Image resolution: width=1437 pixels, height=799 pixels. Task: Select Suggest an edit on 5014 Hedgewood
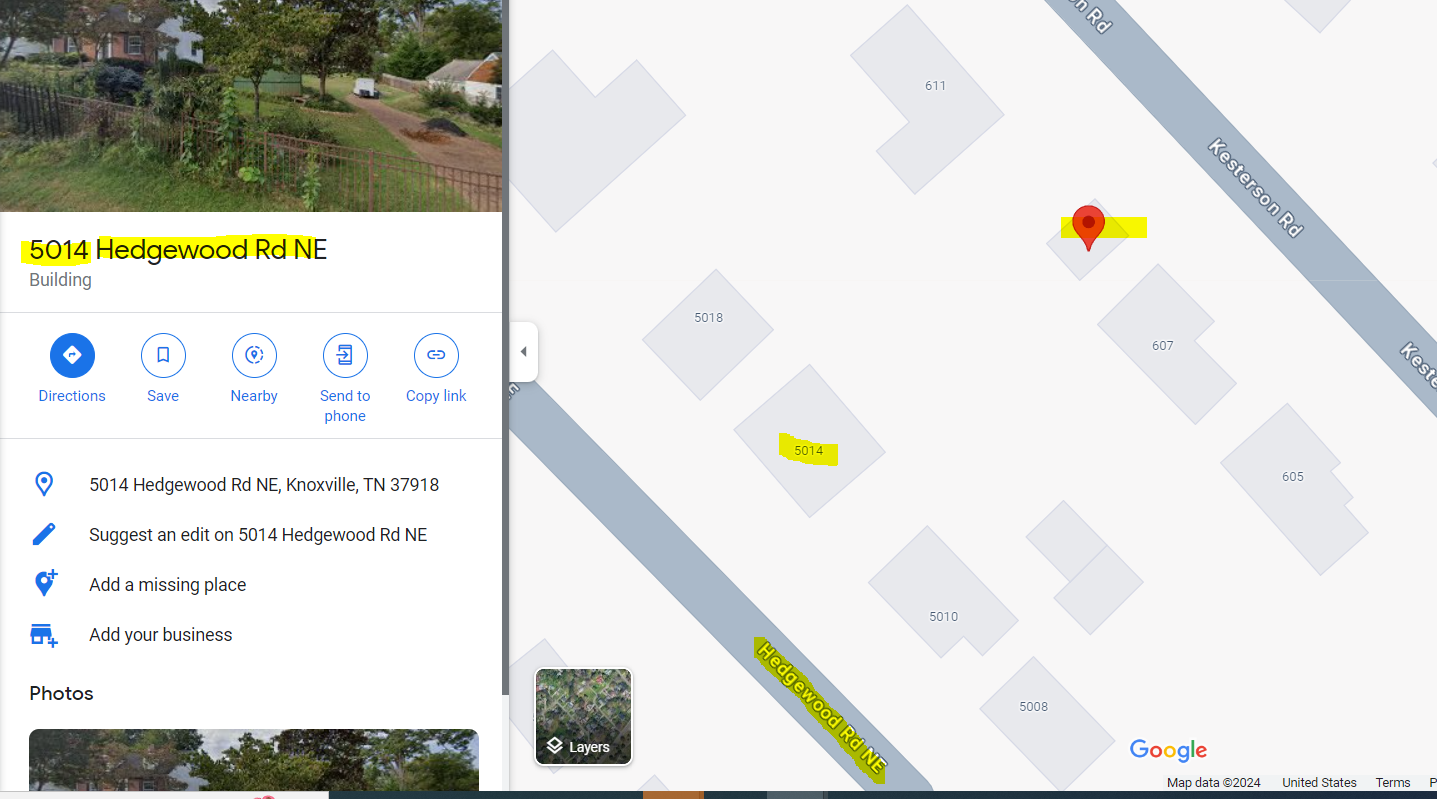pyautogui.click(x=258, y=535)
